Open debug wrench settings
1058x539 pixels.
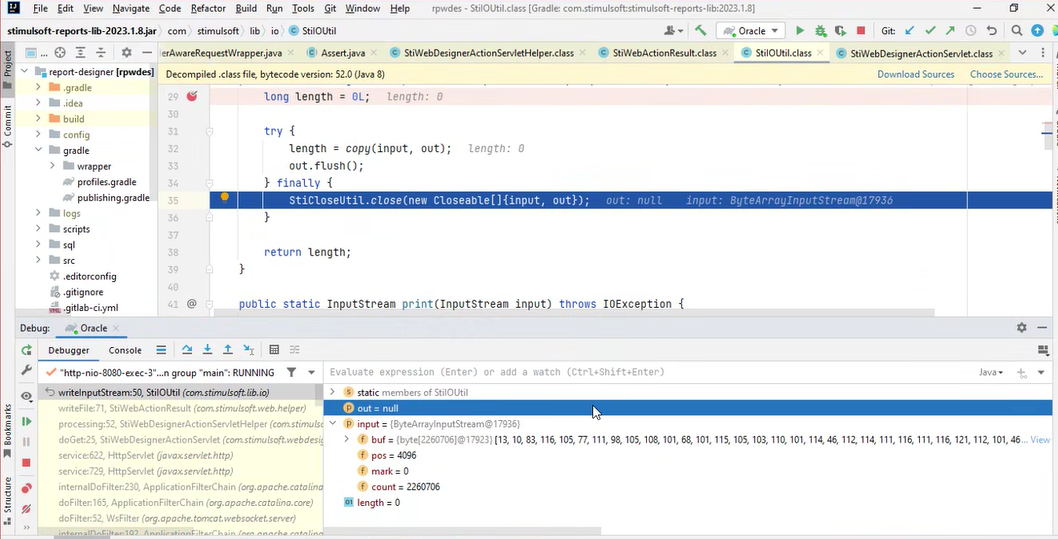click(26, 370)
